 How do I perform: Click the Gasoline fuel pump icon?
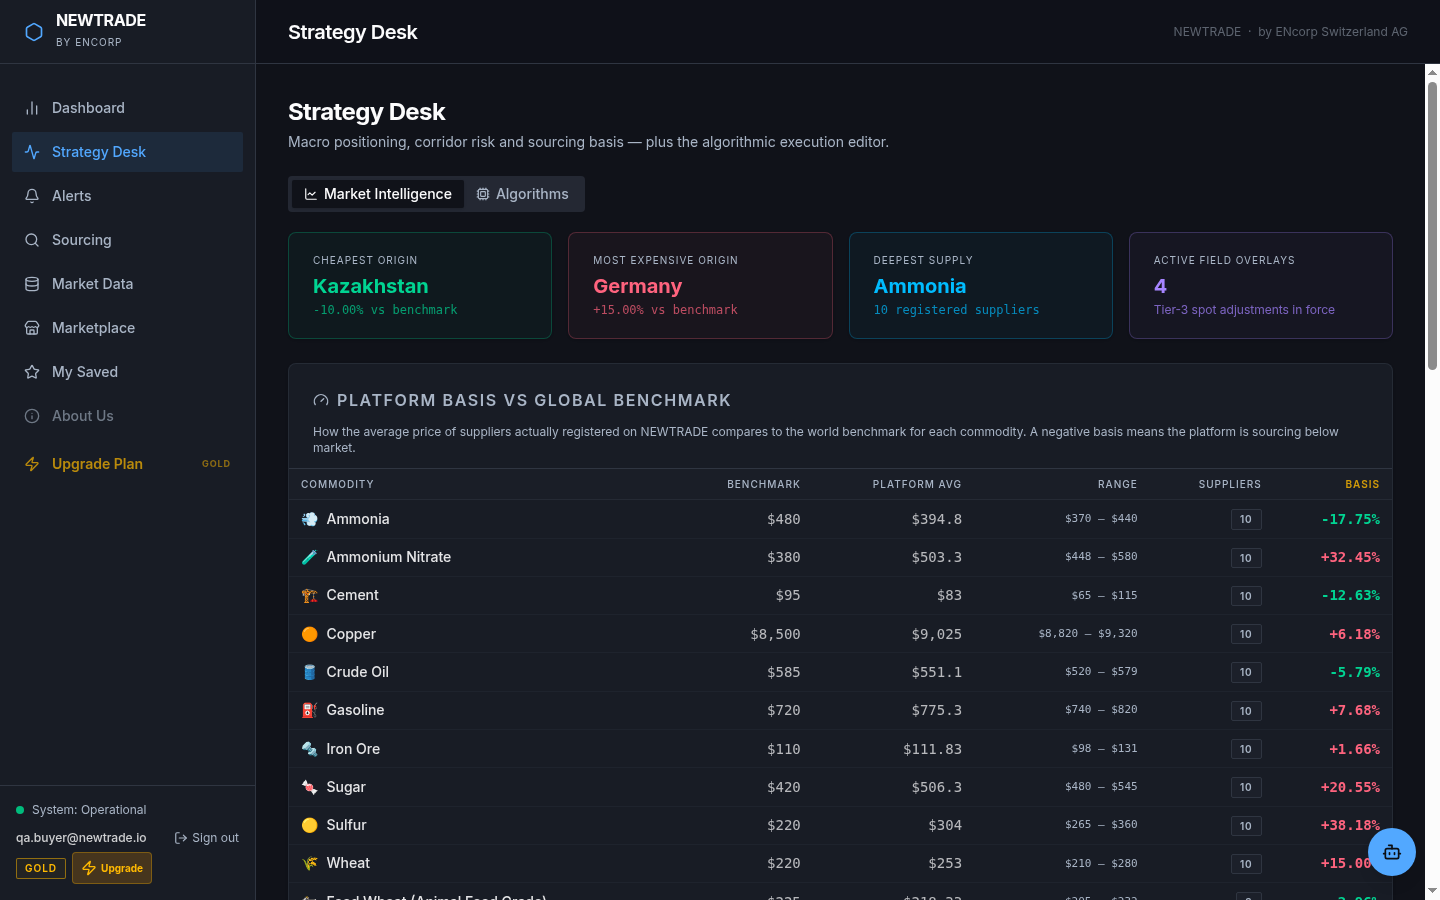pos(310,710)
